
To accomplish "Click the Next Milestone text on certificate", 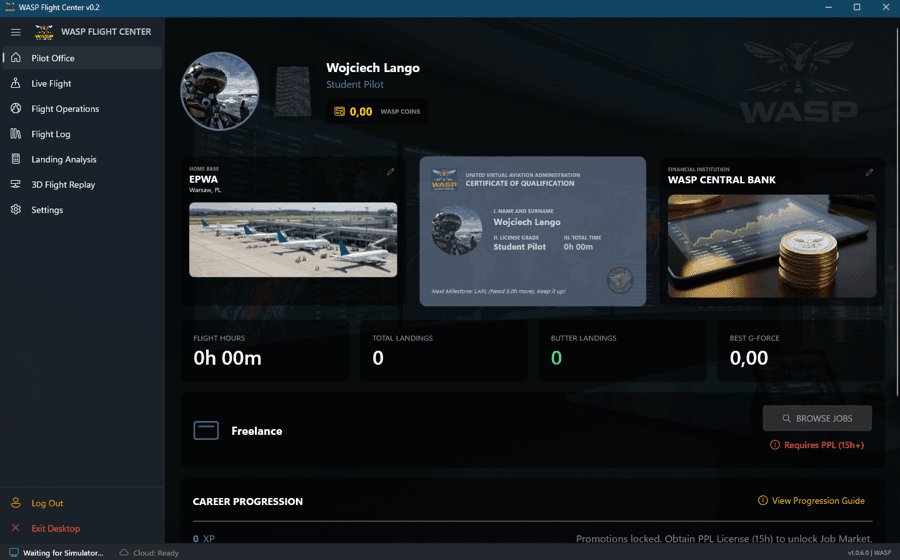I will 498,291.
